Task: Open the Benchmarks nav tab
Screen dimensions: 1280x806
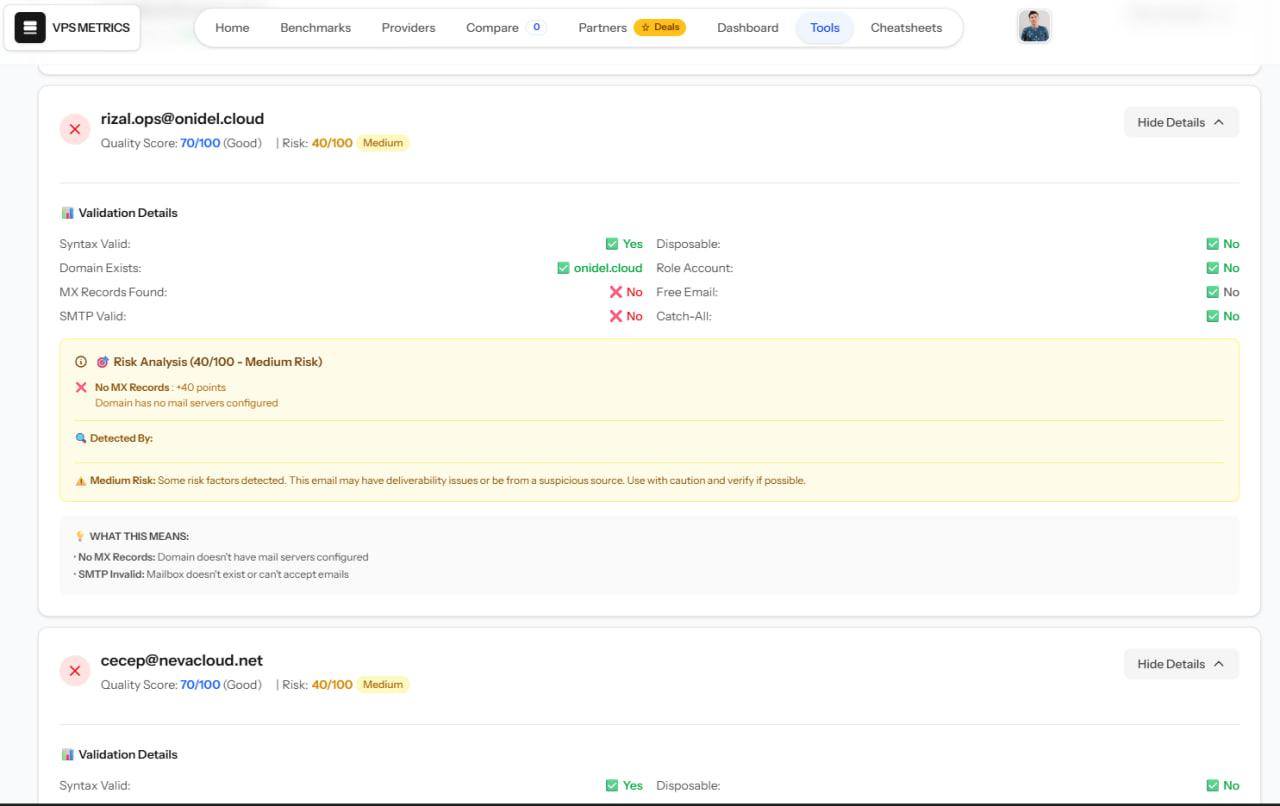Action: (x=315, y=28)
